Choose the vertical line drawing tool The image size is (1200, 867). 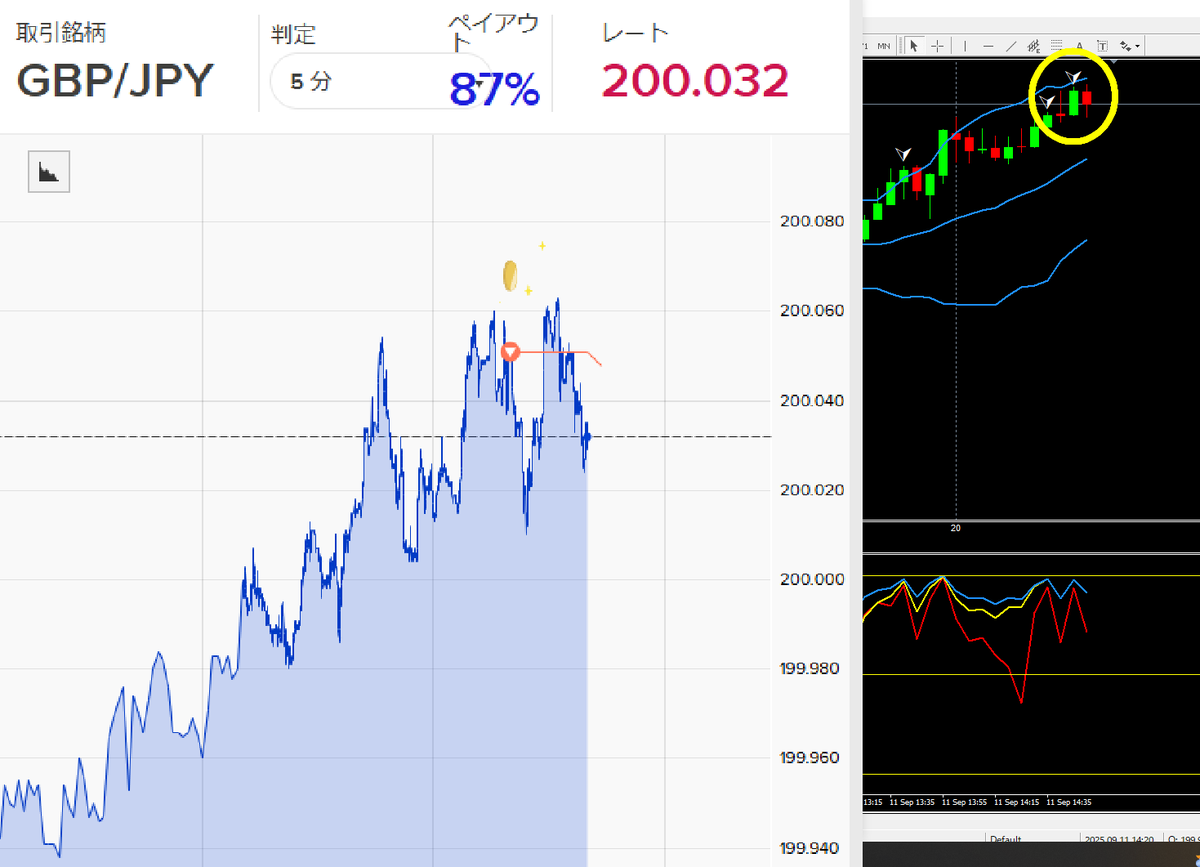(x=965, y=46)
